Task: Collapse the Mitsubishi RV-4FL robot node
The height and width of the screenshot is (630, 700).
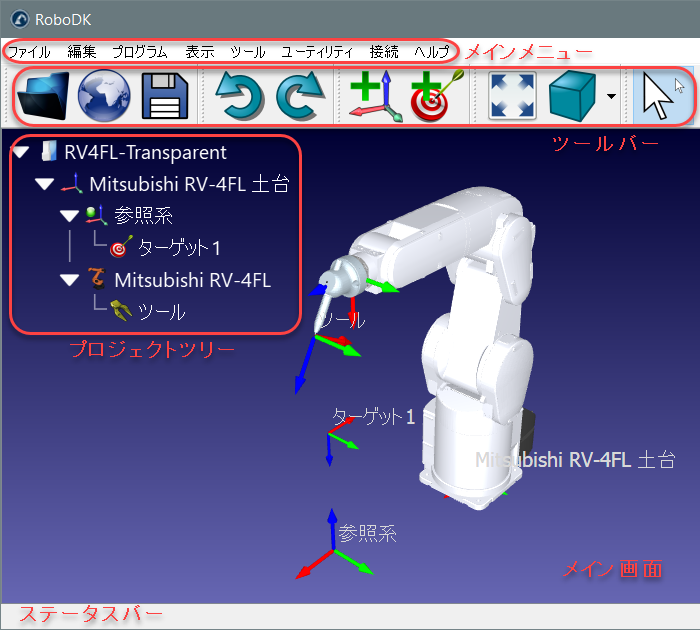Action: 70,280
